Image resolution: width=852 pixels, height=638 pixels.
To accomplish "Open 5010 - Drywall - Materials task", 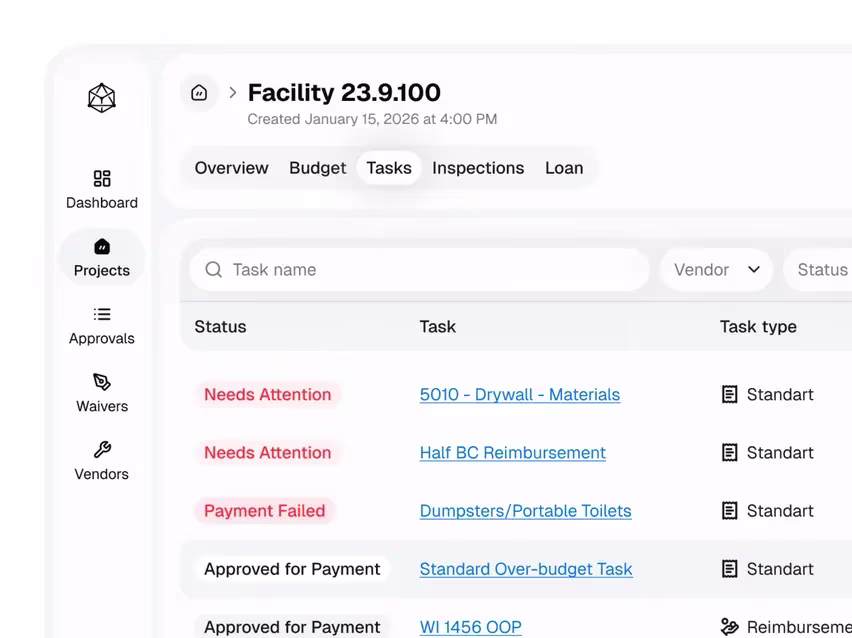I will [x=519, y=395].
